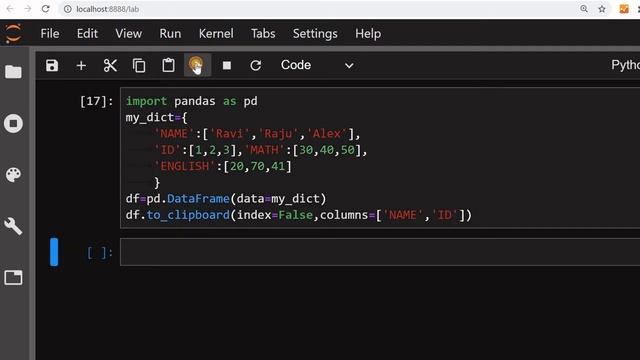Click the line containing 'MATH':[30,40,50]
Screen dimensions: 640x360
click(x=260, y=150)
